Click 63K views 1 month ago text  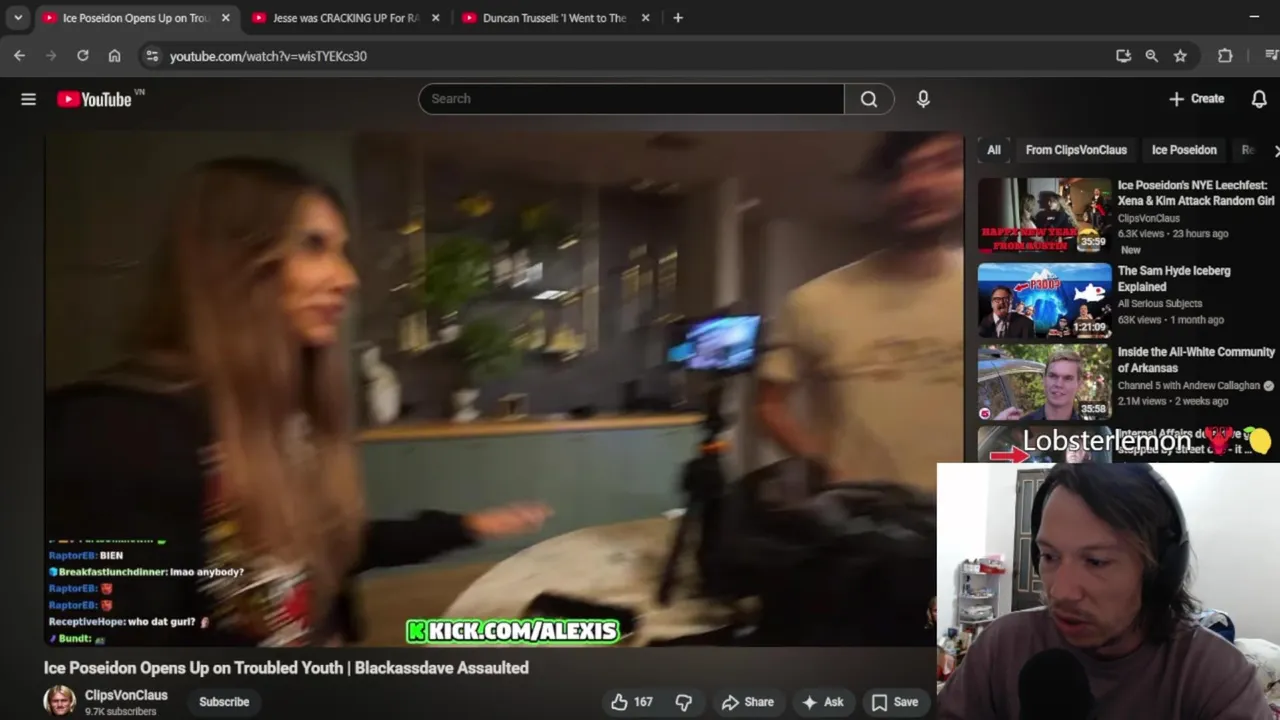coord(1171,320)
